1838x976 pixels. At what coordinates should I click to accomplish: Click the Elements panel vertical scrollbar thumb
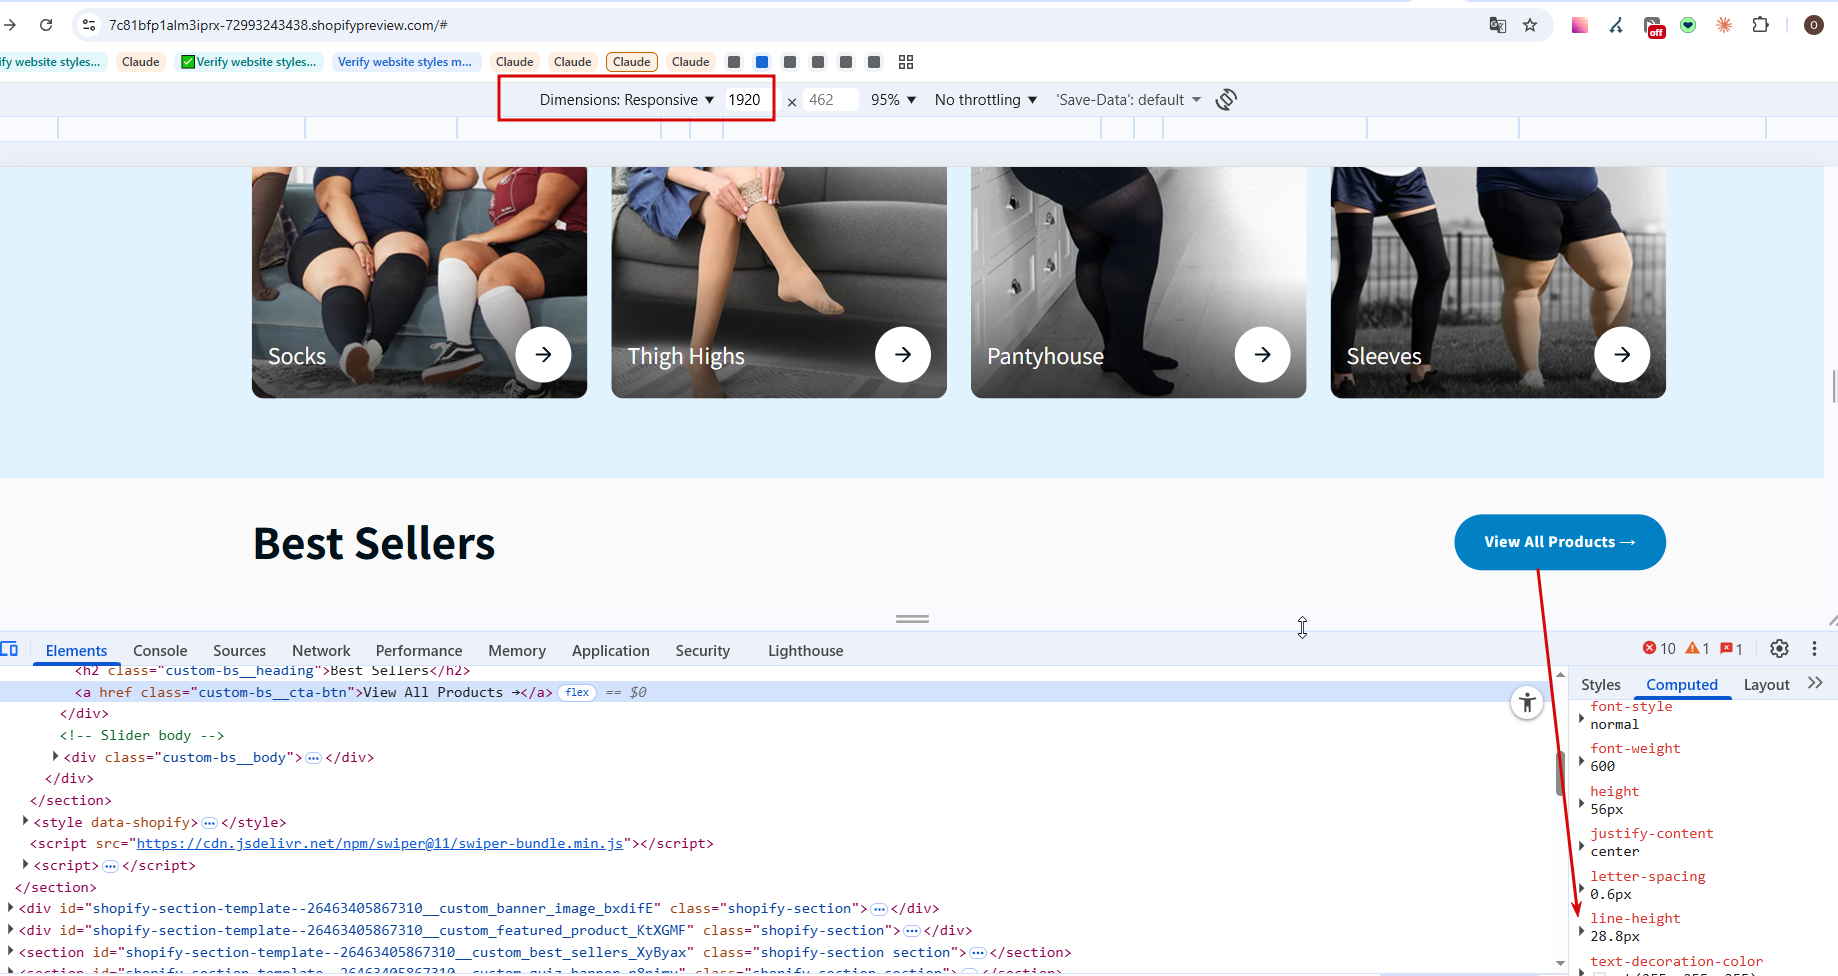pos(1560,773)
